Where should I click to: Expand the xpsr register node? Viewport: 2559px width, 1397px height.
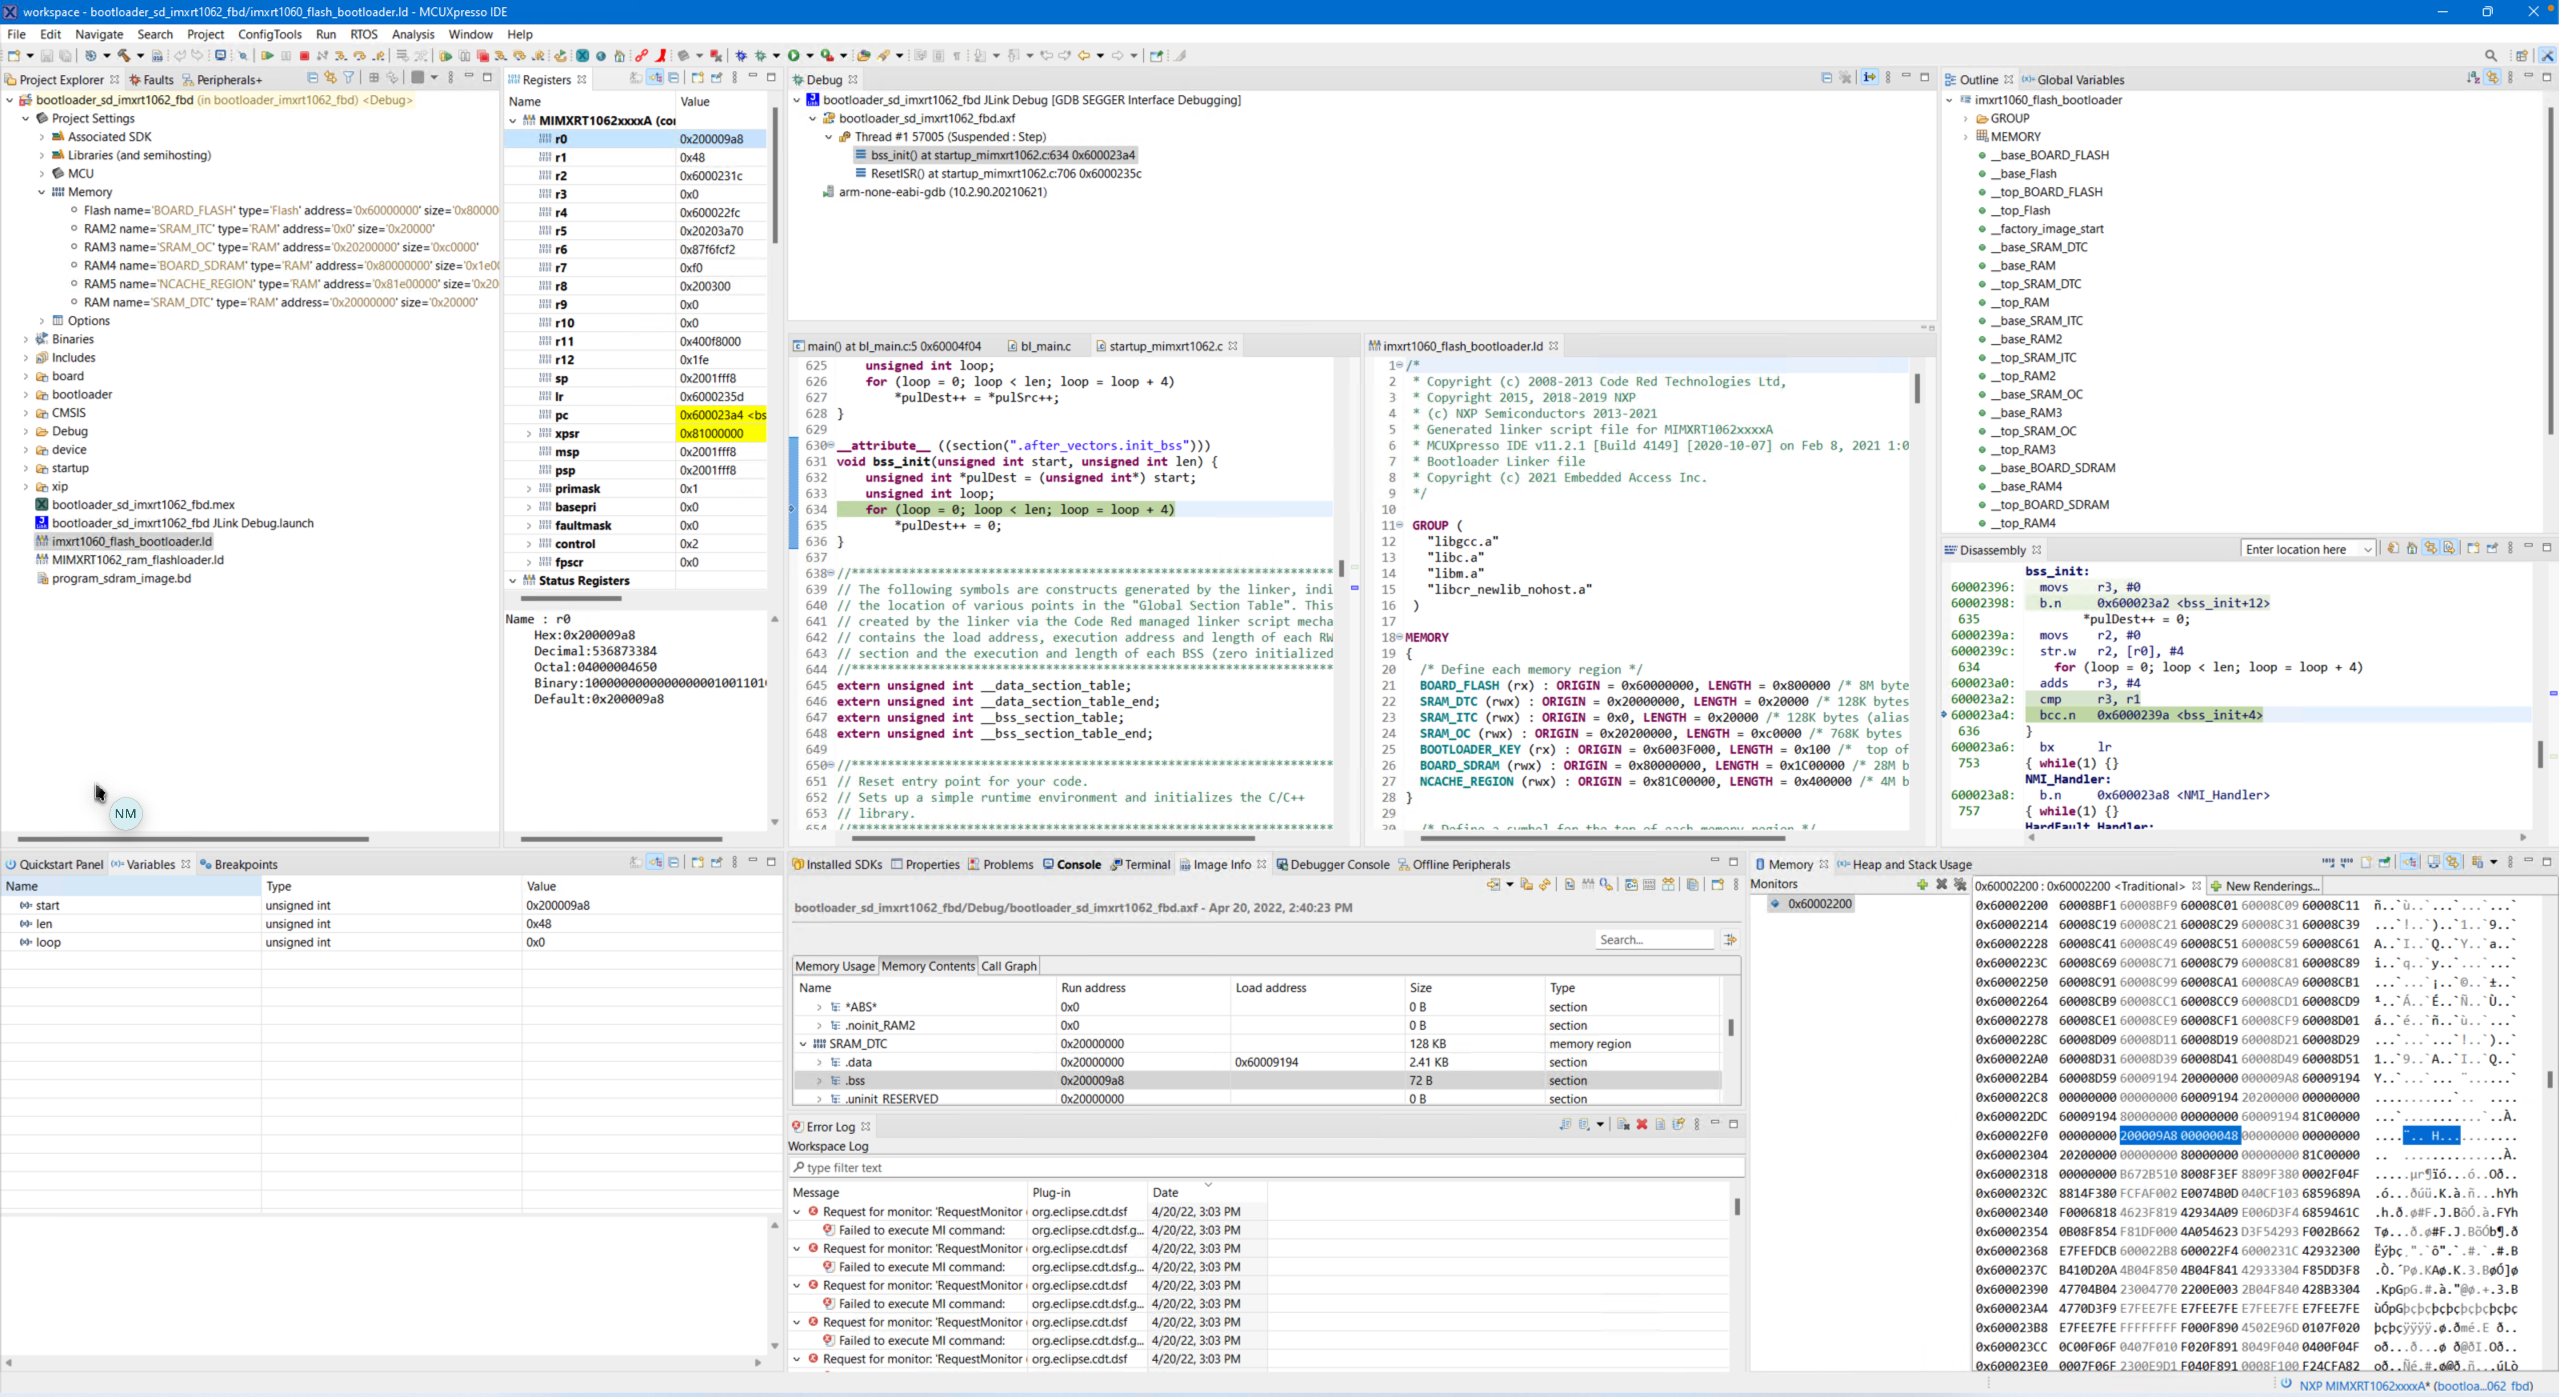[529, 434]
